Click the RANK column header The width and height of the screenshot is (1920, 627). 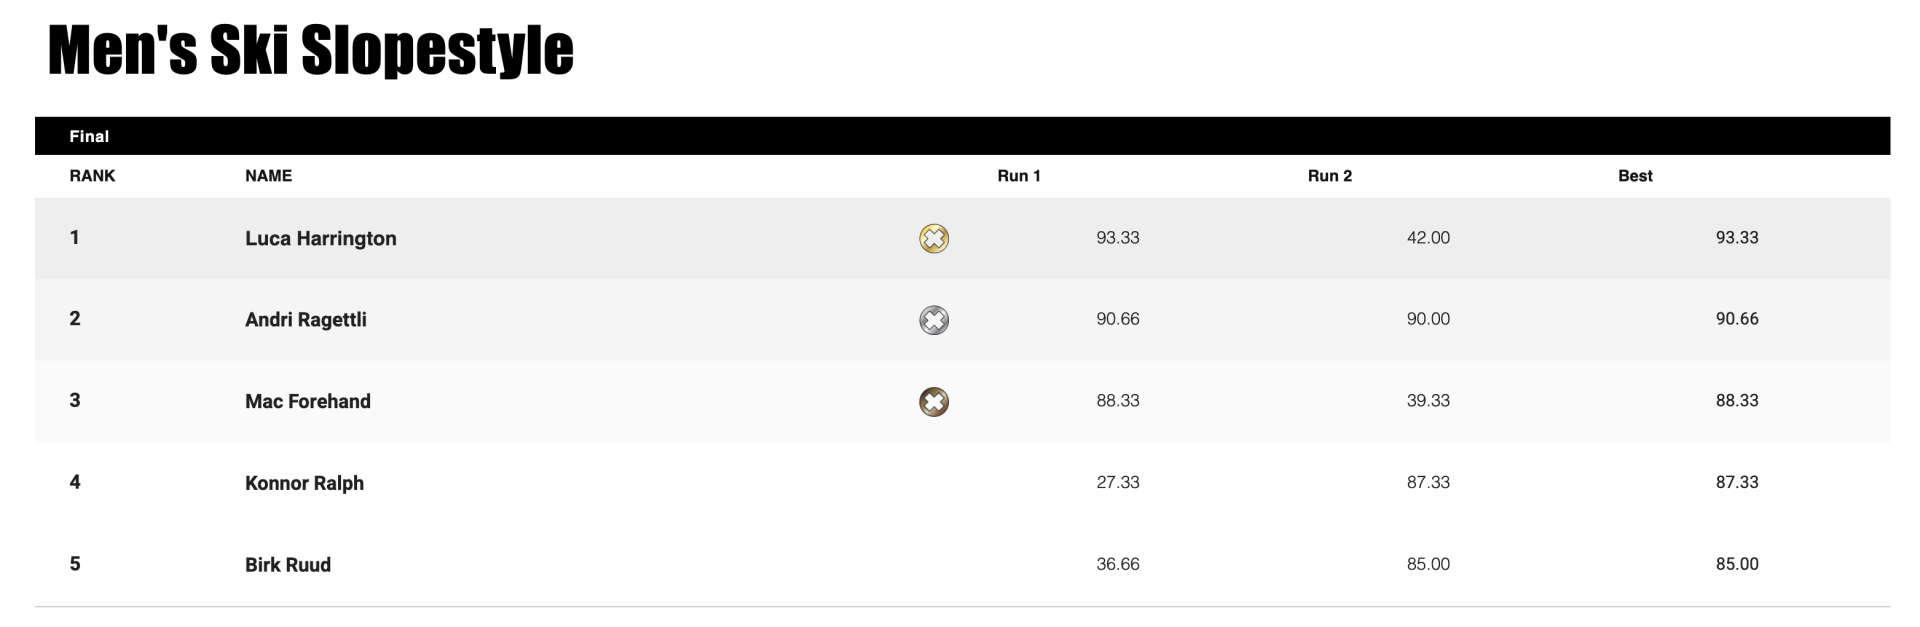[92, 176]
